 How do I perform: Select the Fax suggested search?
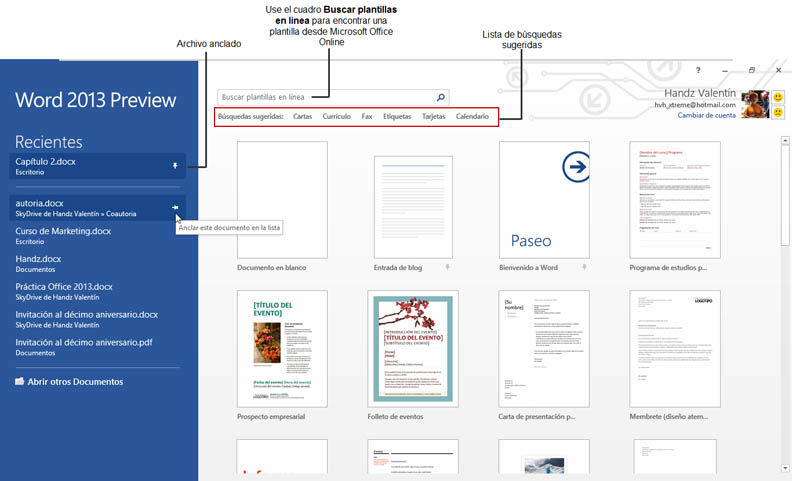(367, 116)
